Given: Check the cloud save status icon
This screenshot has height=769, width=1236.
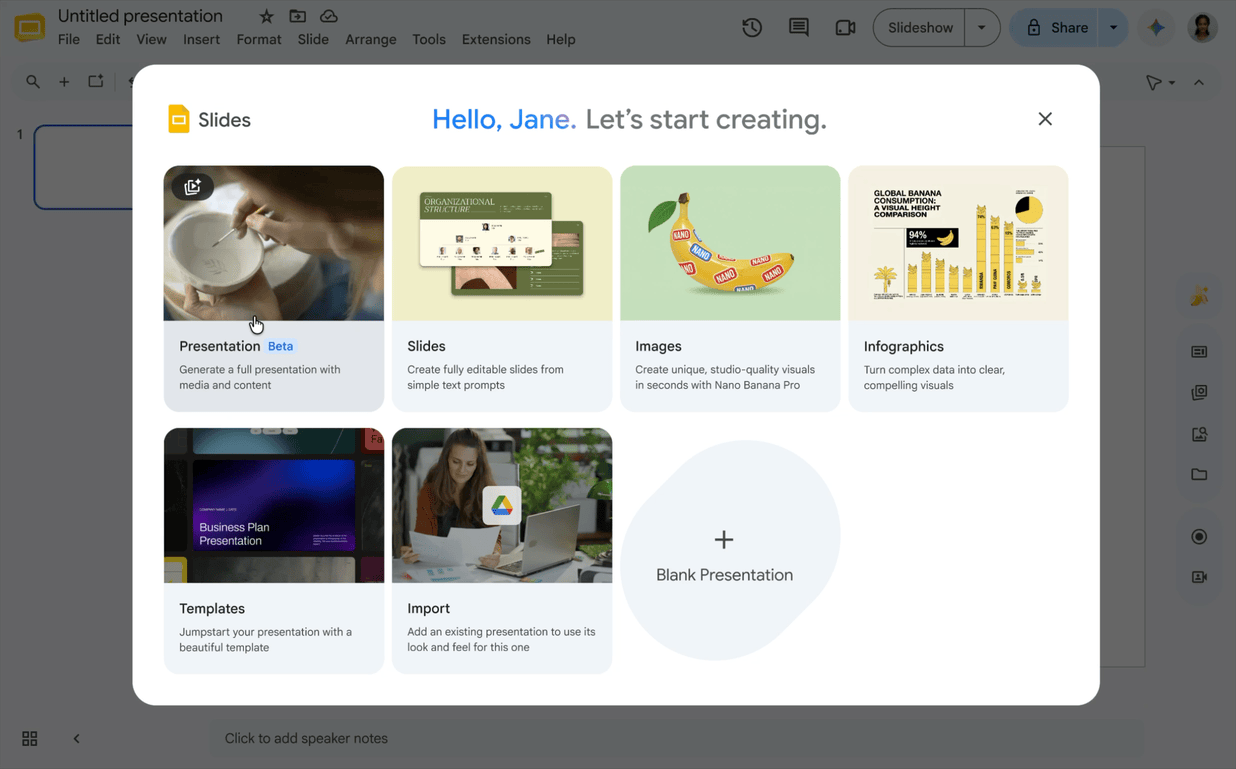Looking at the screenshot, I should click(328, 16).
